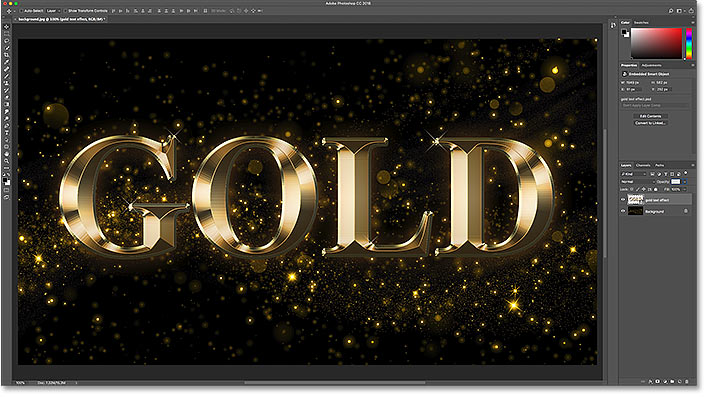The image size is (705, 397).
Task: Click inside the red color picker field
Action: (656, 43)
